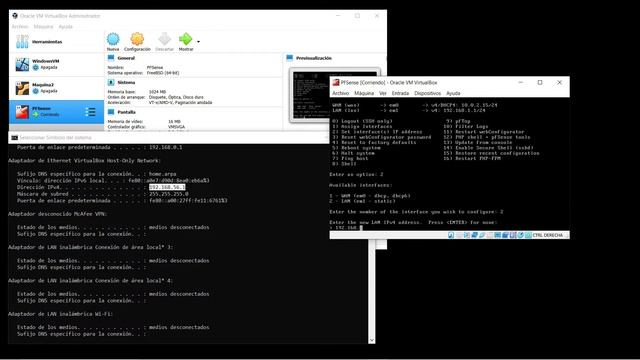Image resolution: width=640 pixels, height=360 pixels.
Task: Click the LAN IPv4 address input prompt
Action: (x=346, y=228)
